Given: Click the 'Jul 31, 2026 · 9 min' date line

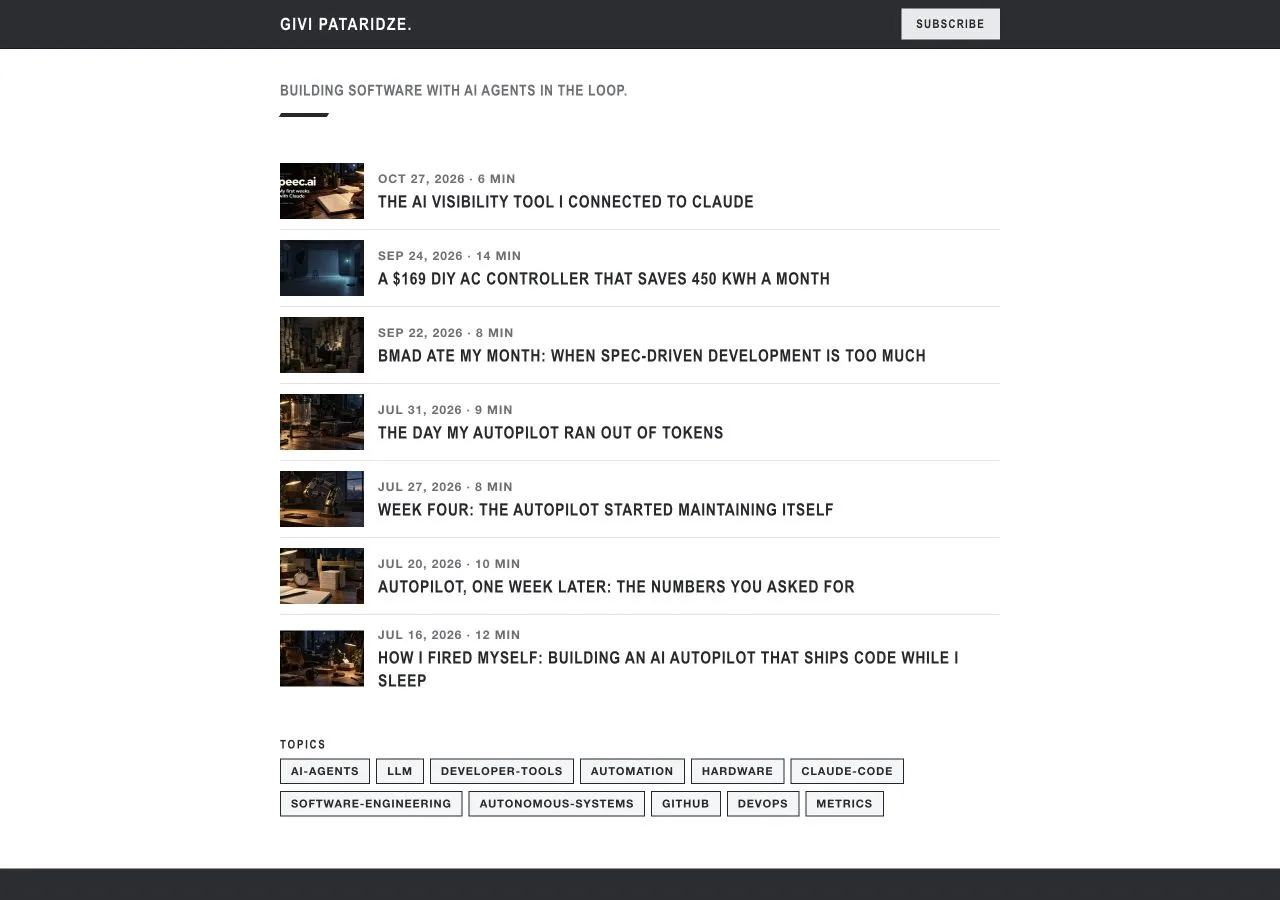Looking at the screenshot, I should pyautogui.click(x=445, y=410).
